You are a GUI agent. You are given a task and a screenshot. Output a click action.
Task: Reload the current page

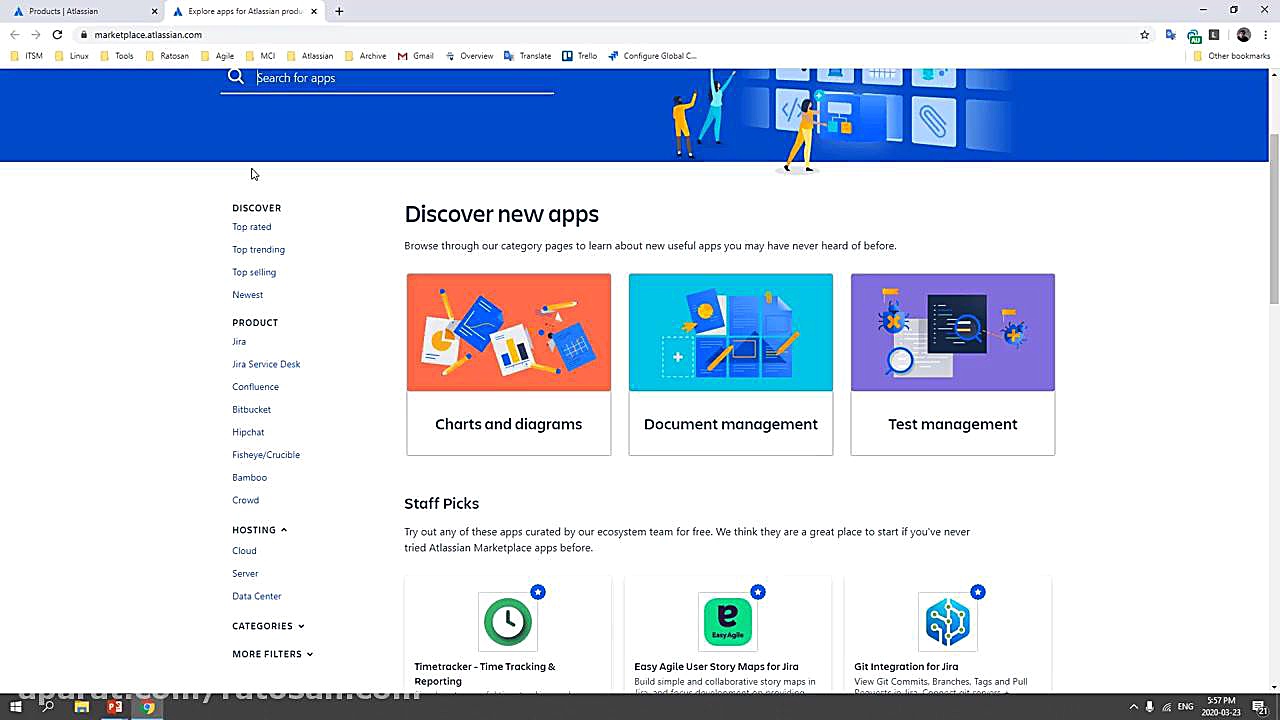tap(57, 34)
